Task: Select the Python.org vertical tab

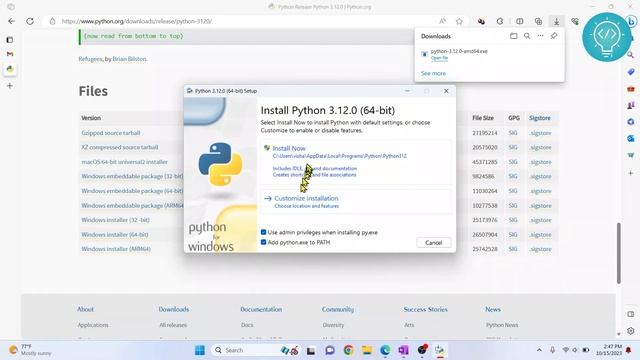Action: click(10, 69)
